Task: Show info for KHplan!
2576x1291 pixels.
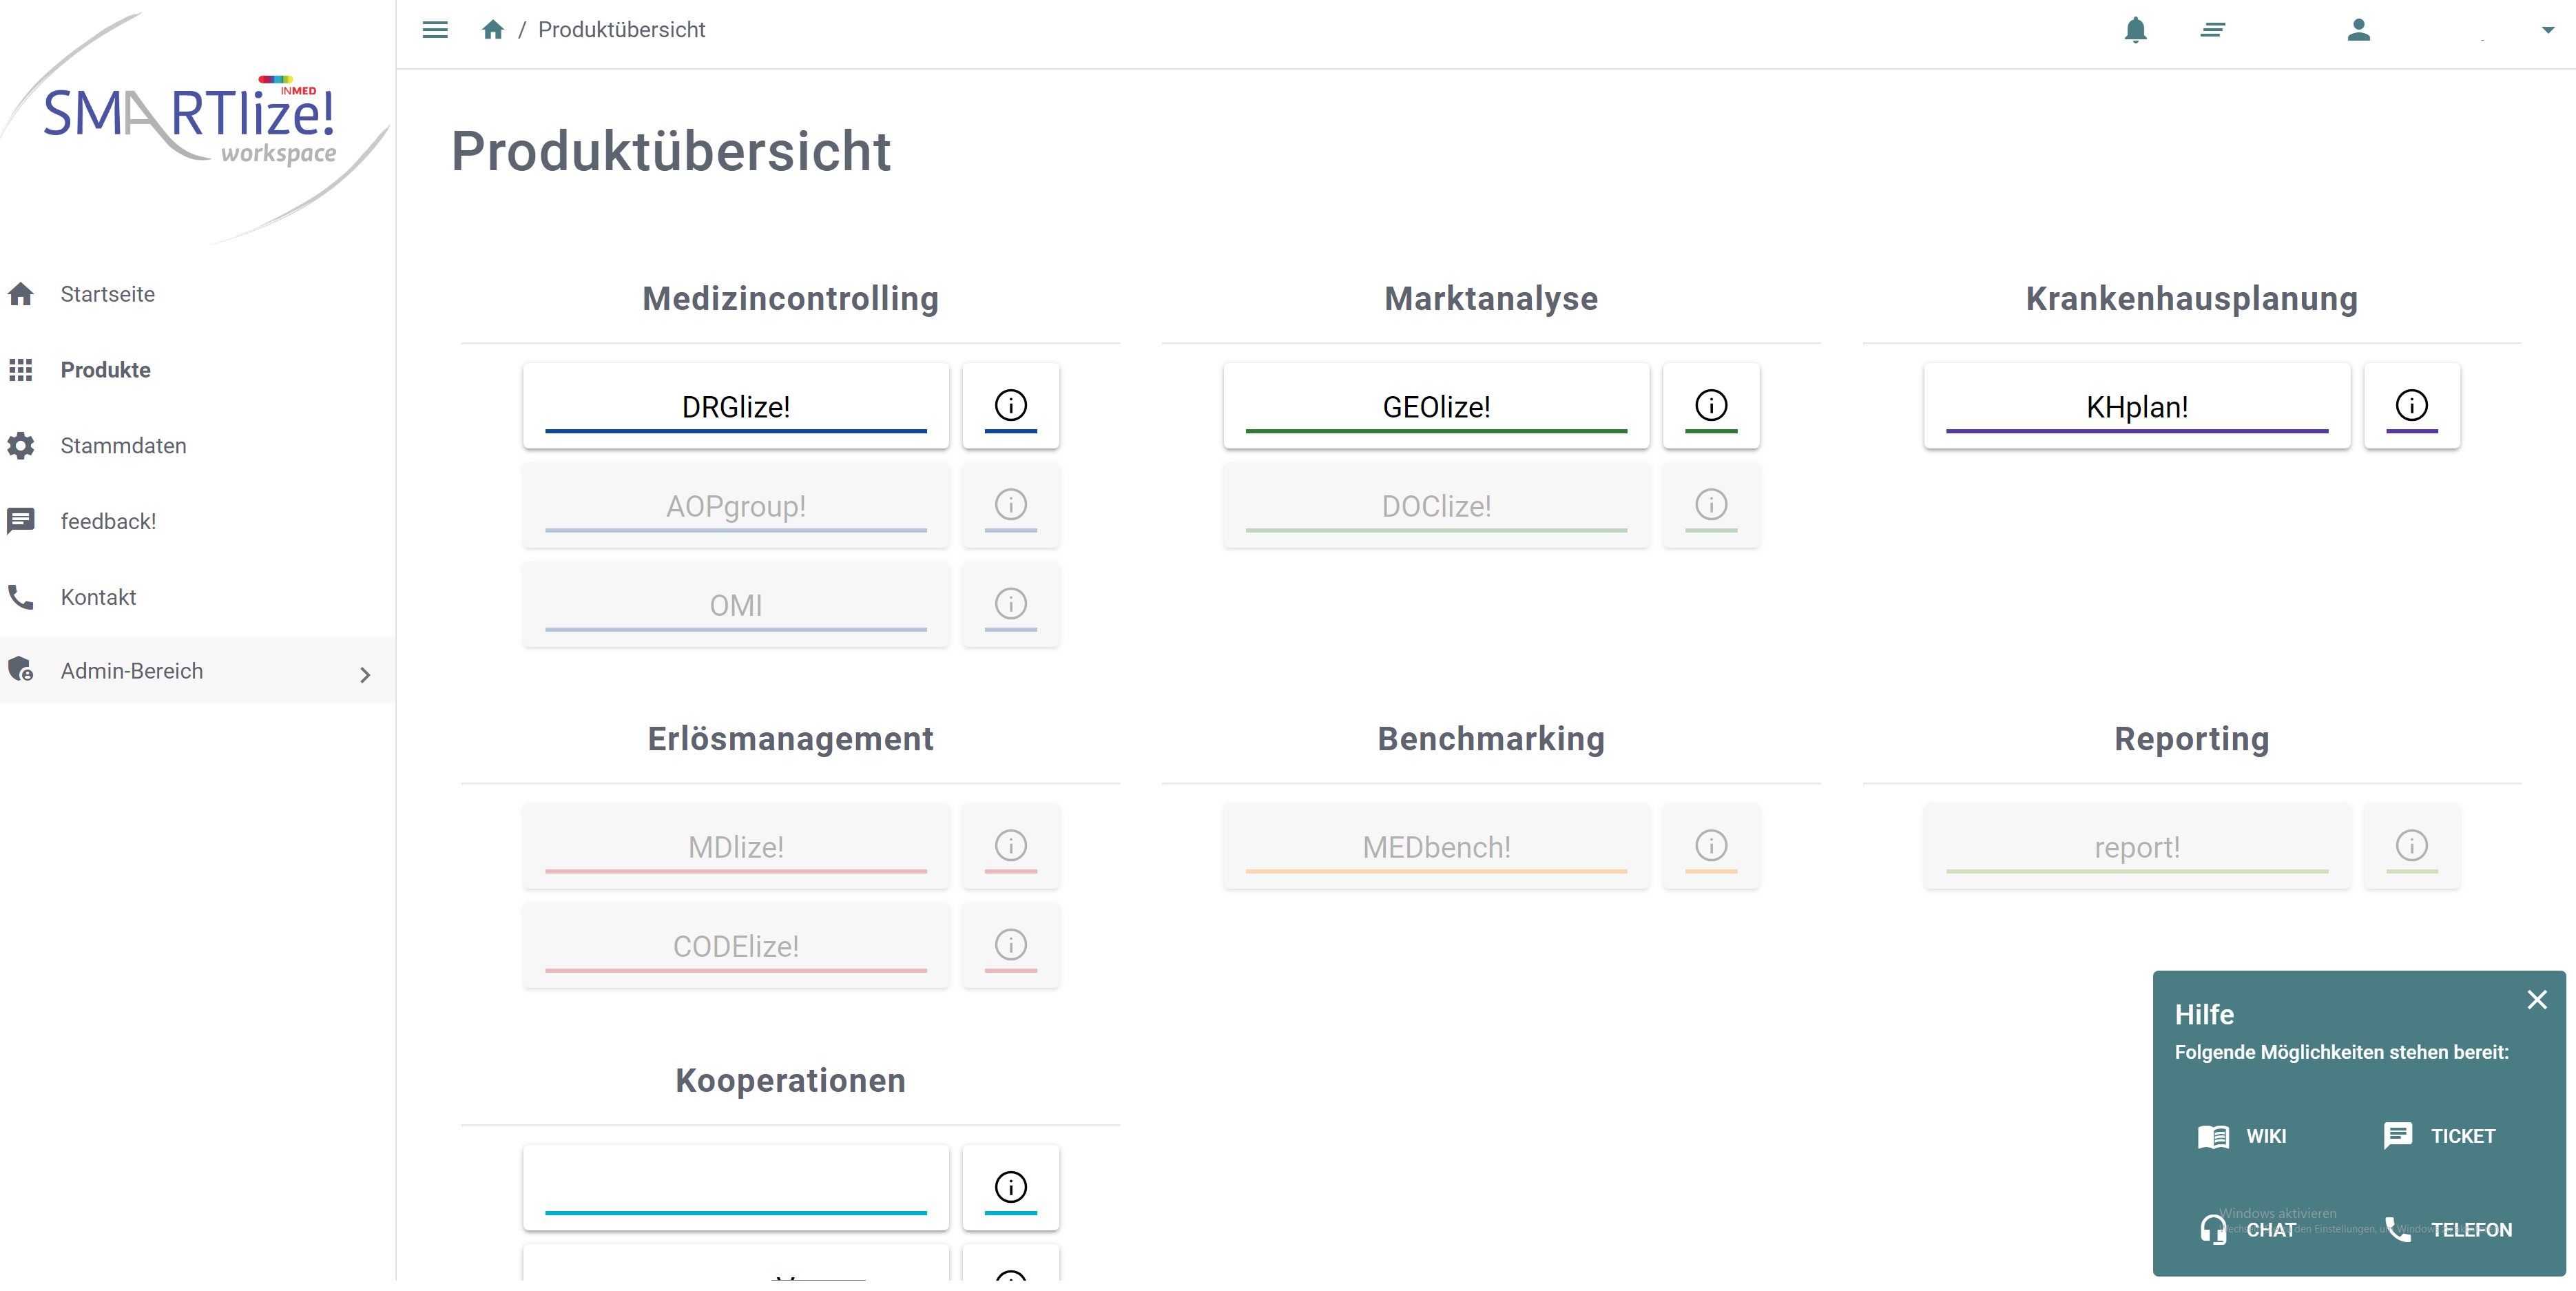Action: (2411, 405)
